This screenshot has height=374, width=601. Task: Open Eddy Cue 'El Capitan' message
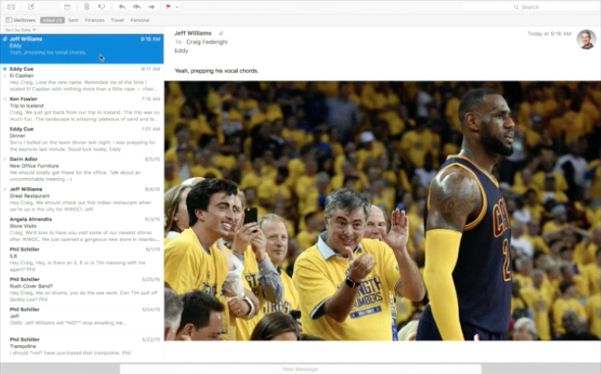click(x=82, y=79)
